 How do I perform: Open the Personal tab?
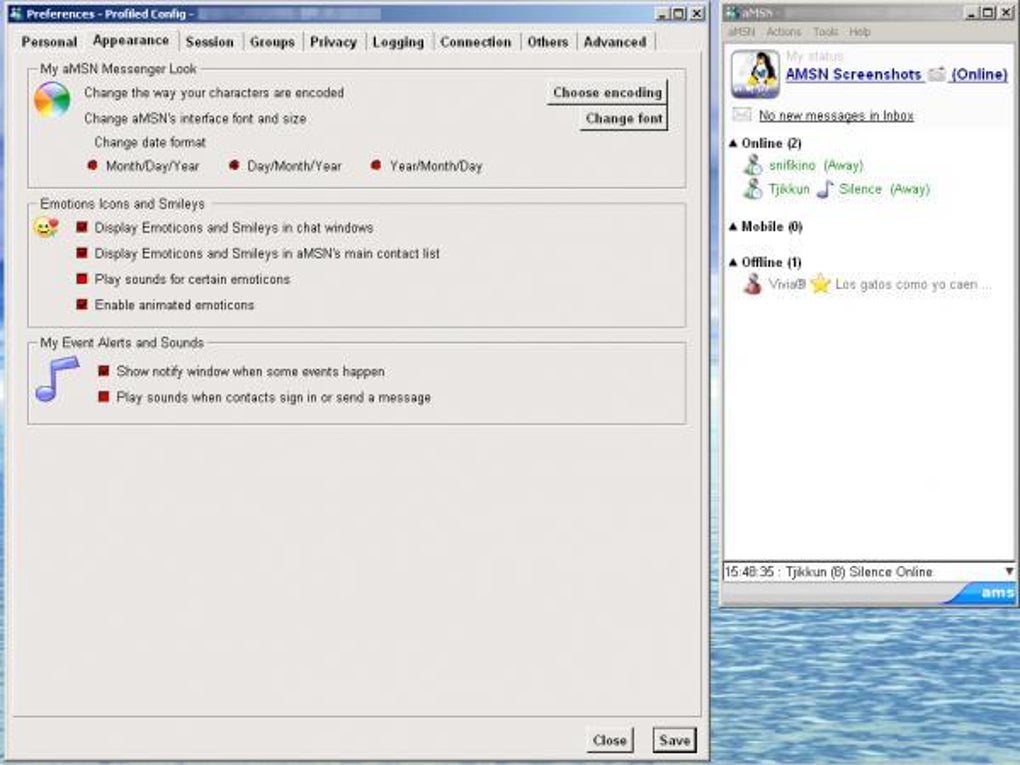point(49,42)
